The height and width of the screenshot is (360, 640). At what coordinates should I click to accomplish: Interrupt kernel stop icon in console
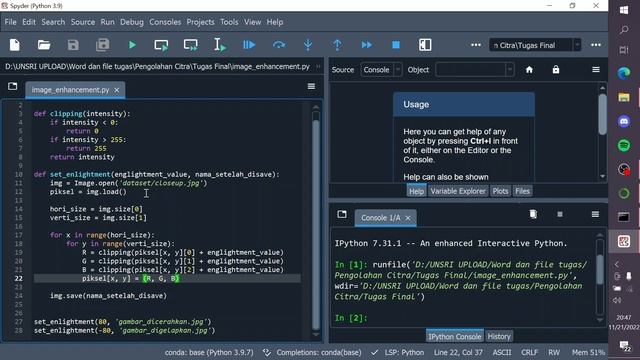(560, 214)
